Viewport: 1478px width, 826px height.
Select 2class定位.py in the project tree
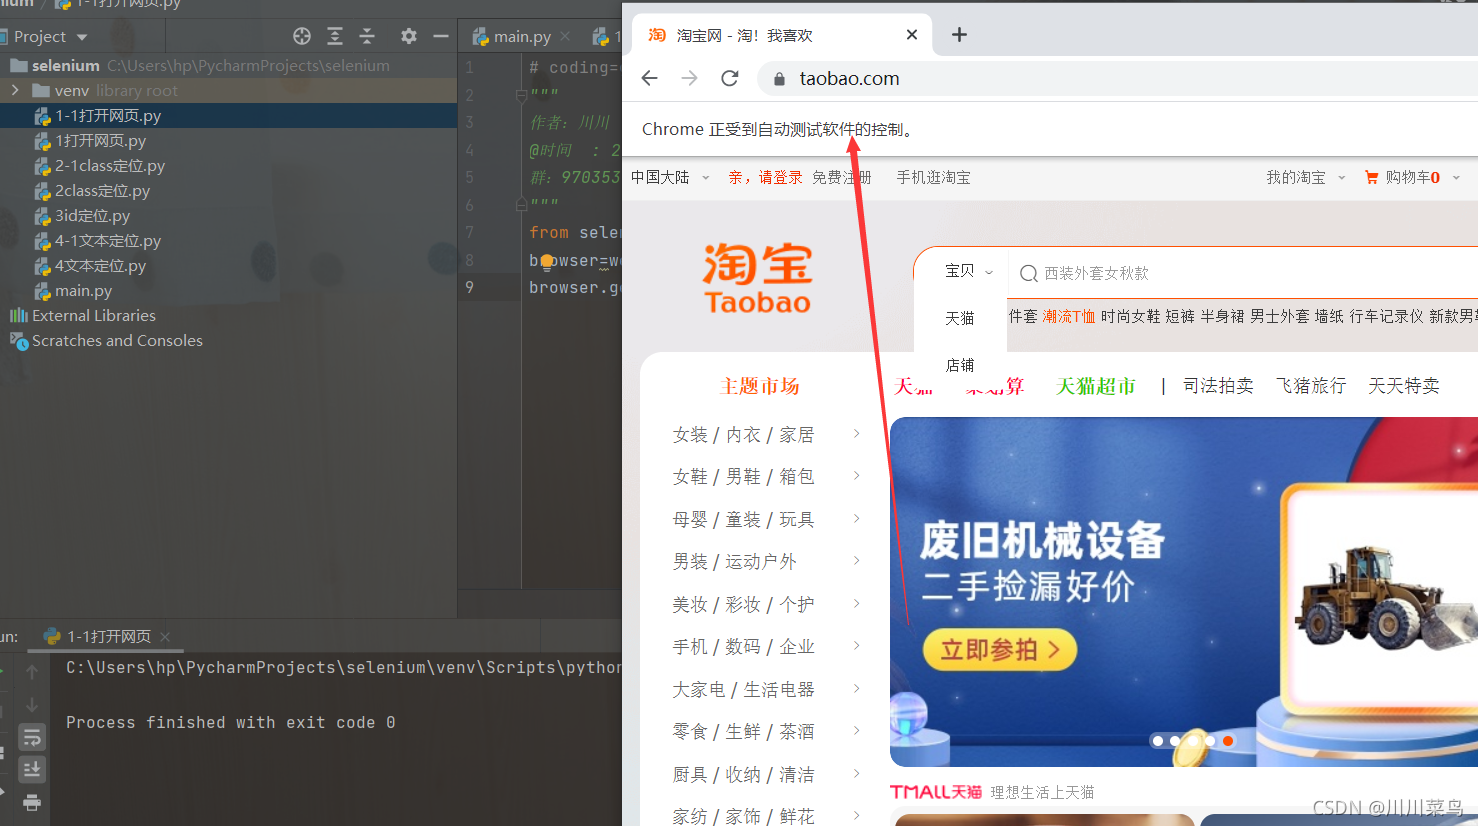click(102, 191)
